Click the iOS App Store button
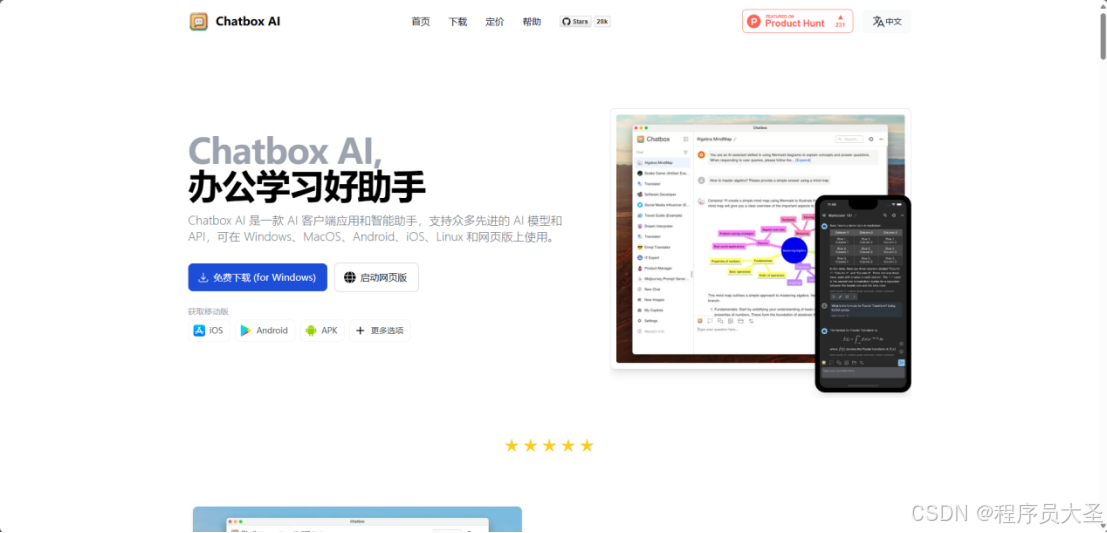The image size is (1107, 533). point(209,330)
